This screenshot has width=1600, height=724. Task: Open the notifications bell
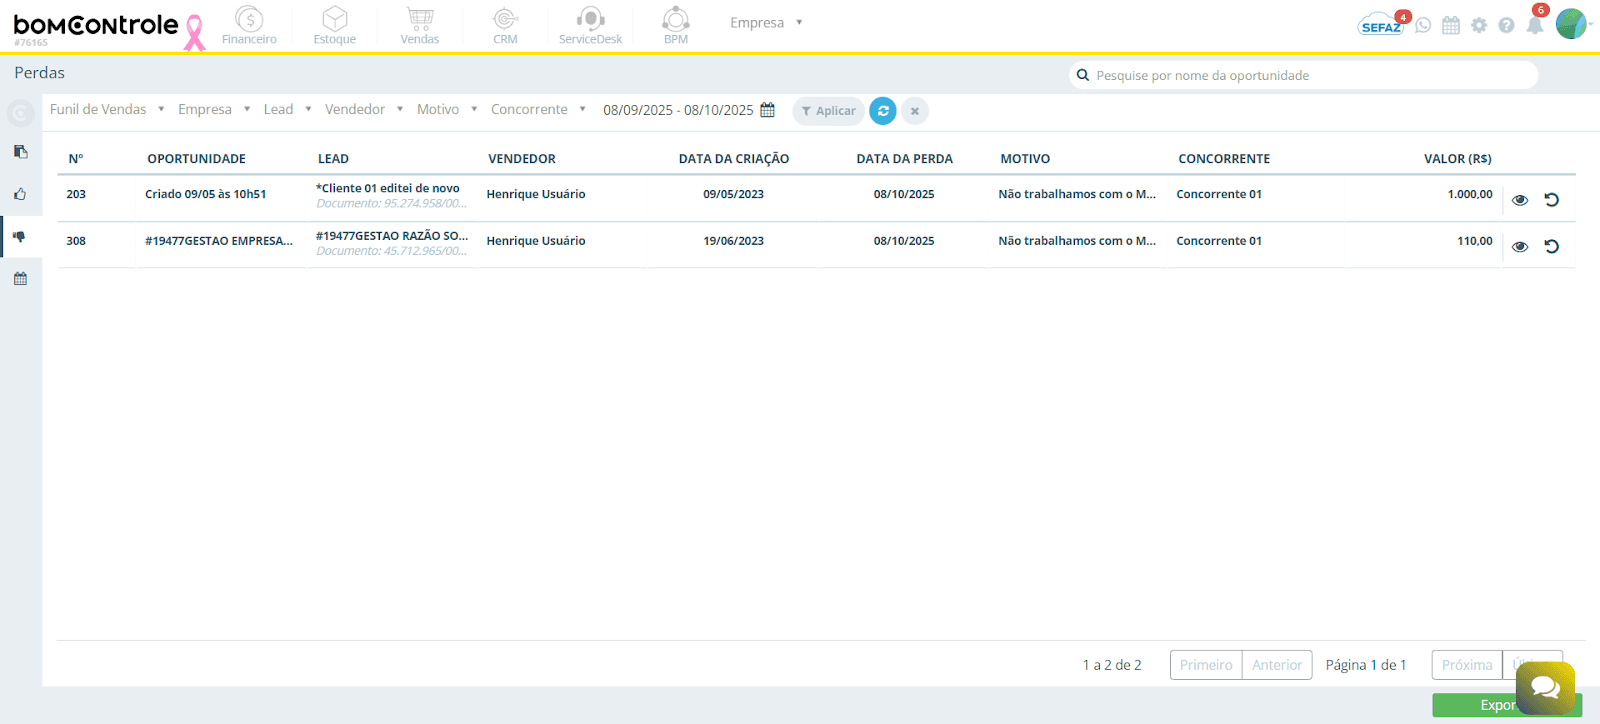[1535, 24]
